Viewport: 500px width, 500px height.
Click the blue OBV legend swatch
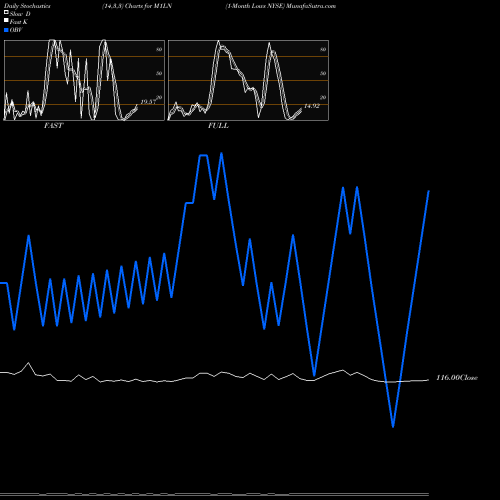point(6,30)
